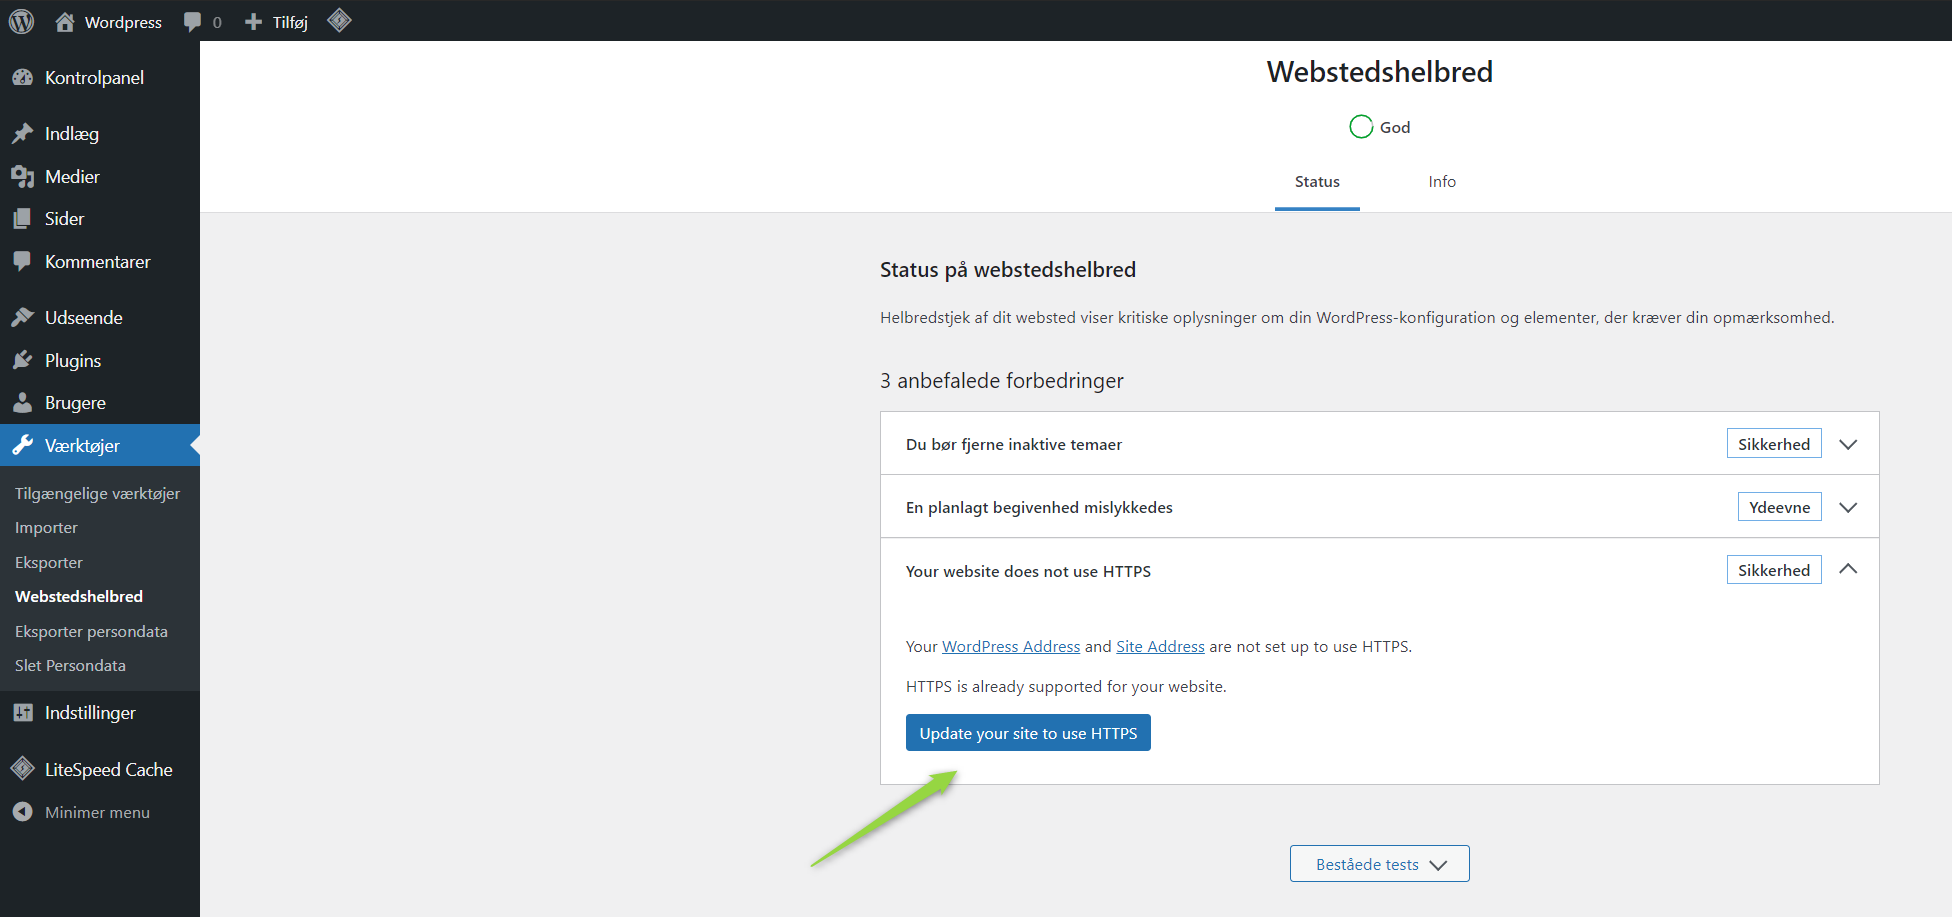The height and width of the screenshot is (917, 1952).
Task: Click 'Your website does not use HTTPS' title
Action: tap(1028, 571)
